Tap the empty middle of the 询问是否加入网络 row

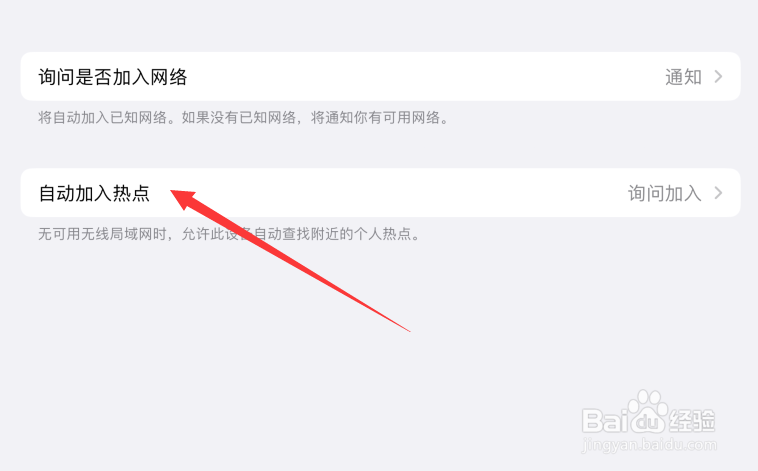pyautogui.click(x=425, y=76)
